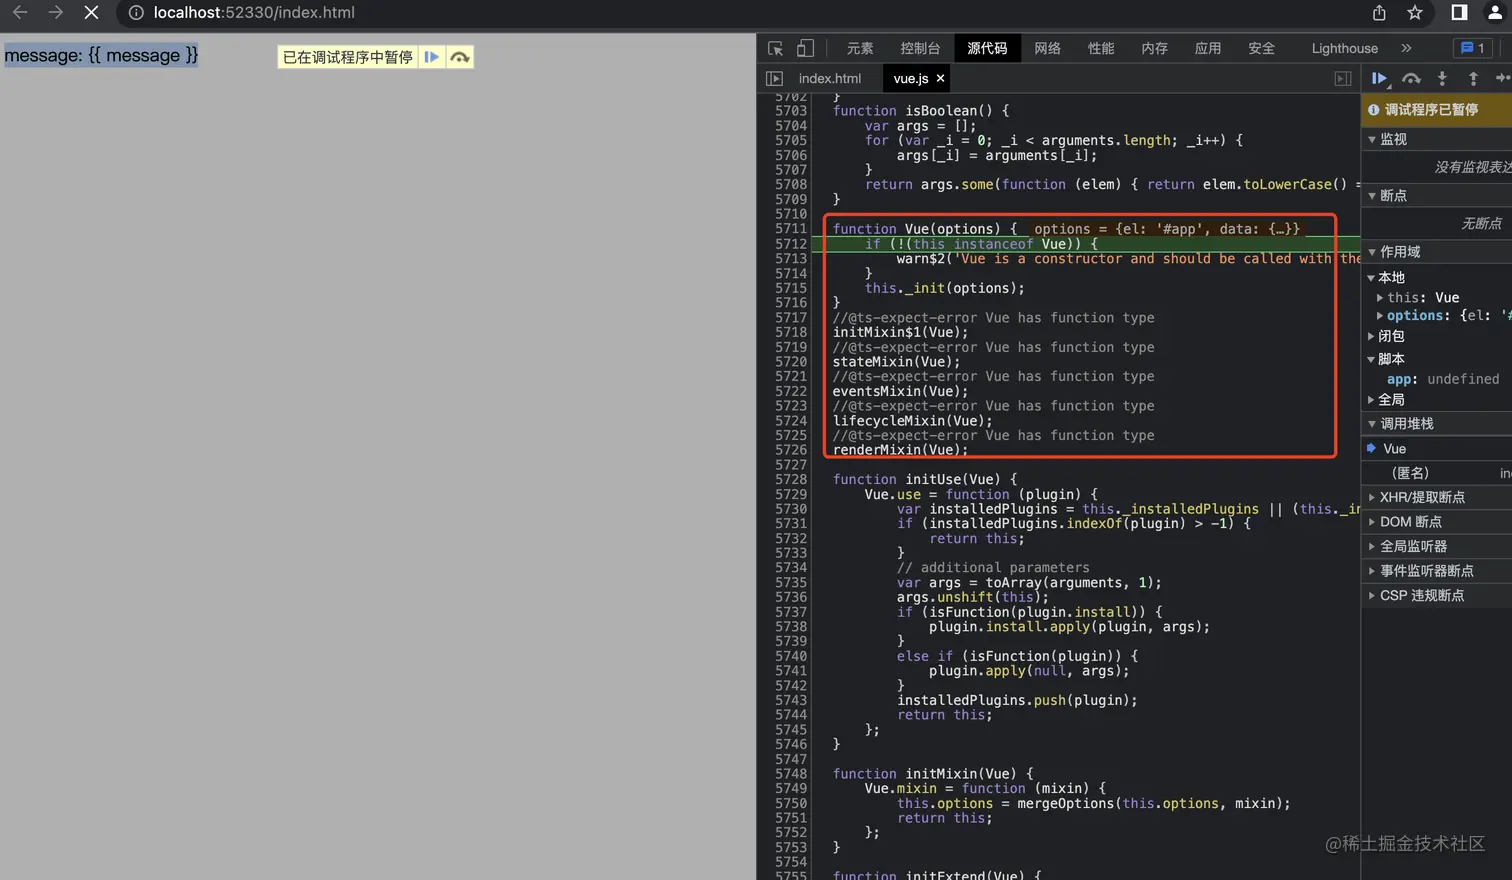Switch to the 控制台 tab
Image resolution: width=1512 pixels, height=880 pixels.
point(920,48)
